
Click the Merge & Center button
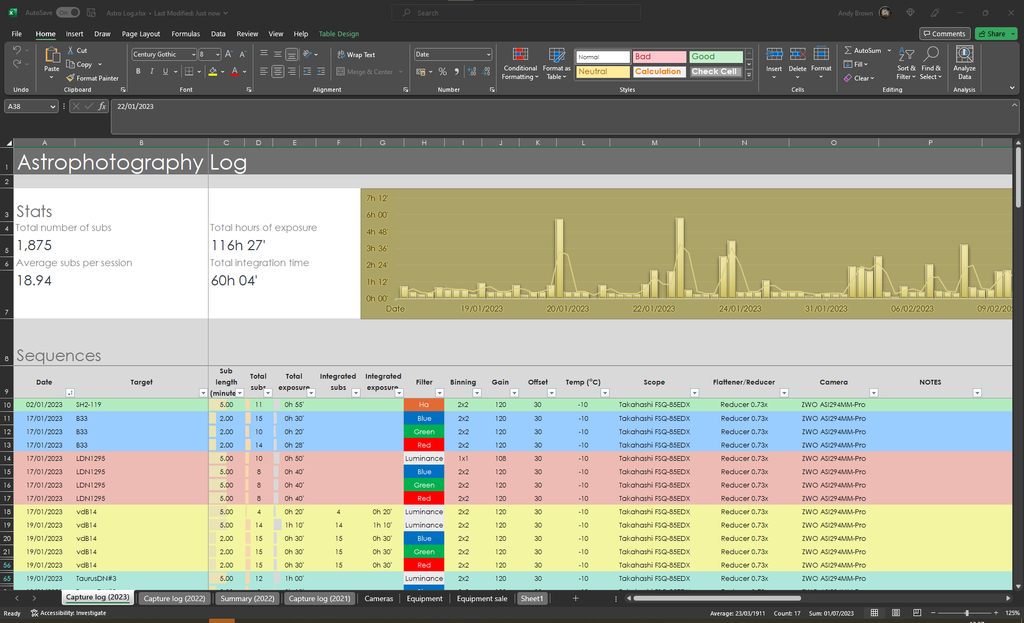(x=366, y=72)
